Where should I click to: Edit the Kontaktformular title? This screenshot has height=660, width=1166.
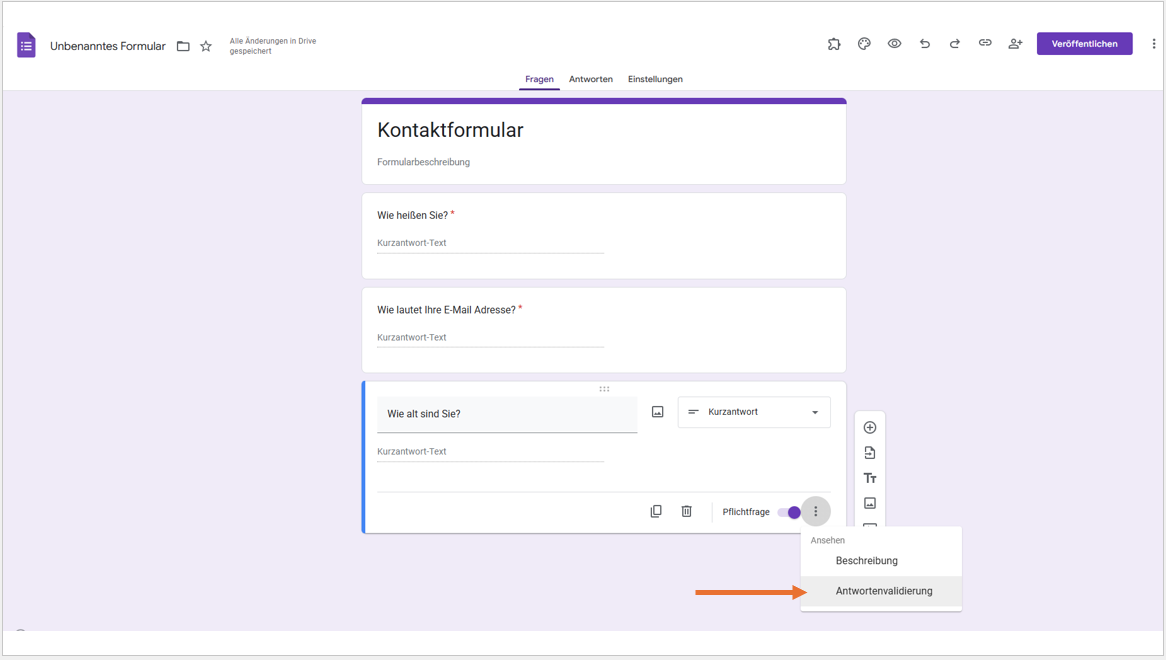[450, 130]
